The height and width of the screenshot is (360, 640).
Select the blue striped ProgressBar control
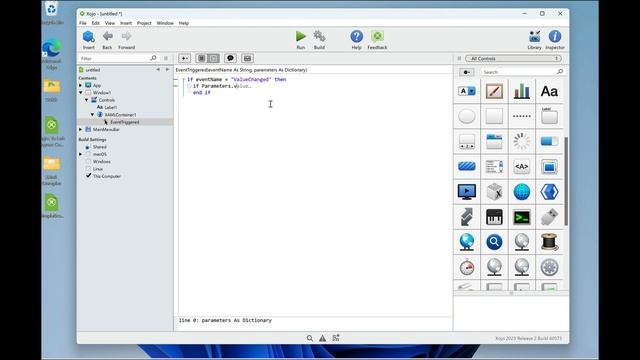[467, 167]
